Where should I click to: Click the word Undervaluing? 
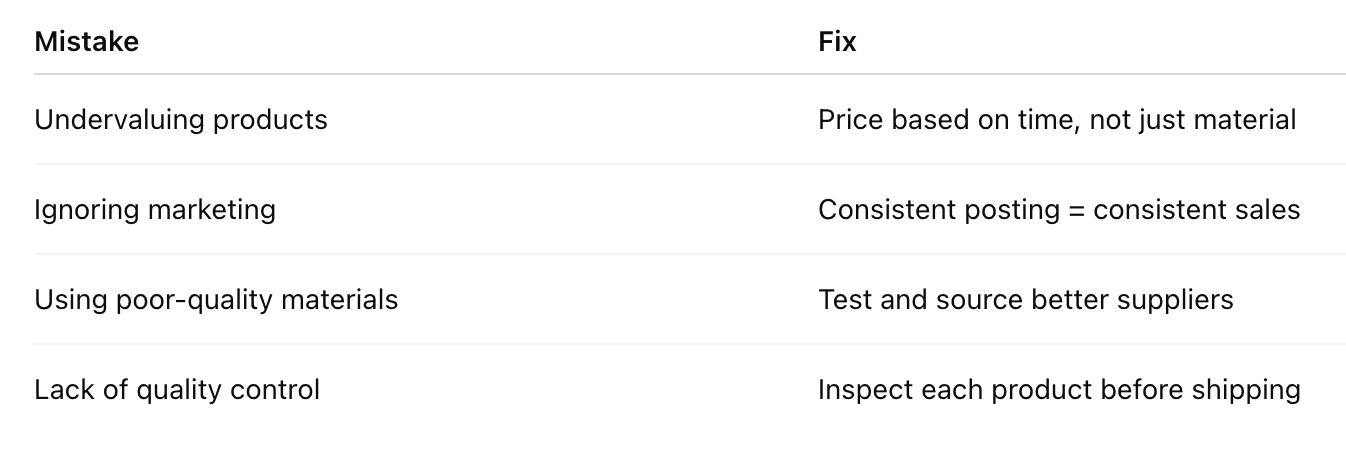pos(106,119)
